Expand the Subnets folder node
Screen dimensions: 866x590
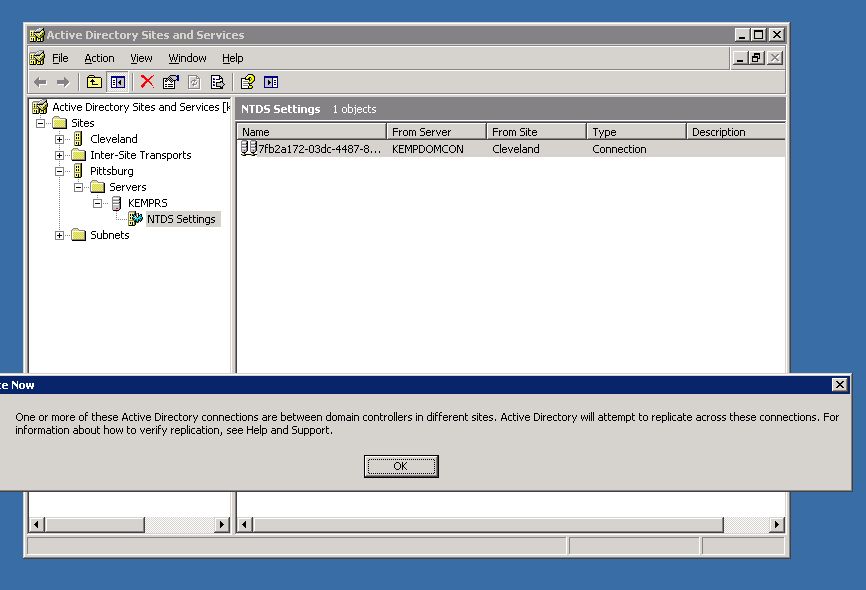(x=60, y=235)
